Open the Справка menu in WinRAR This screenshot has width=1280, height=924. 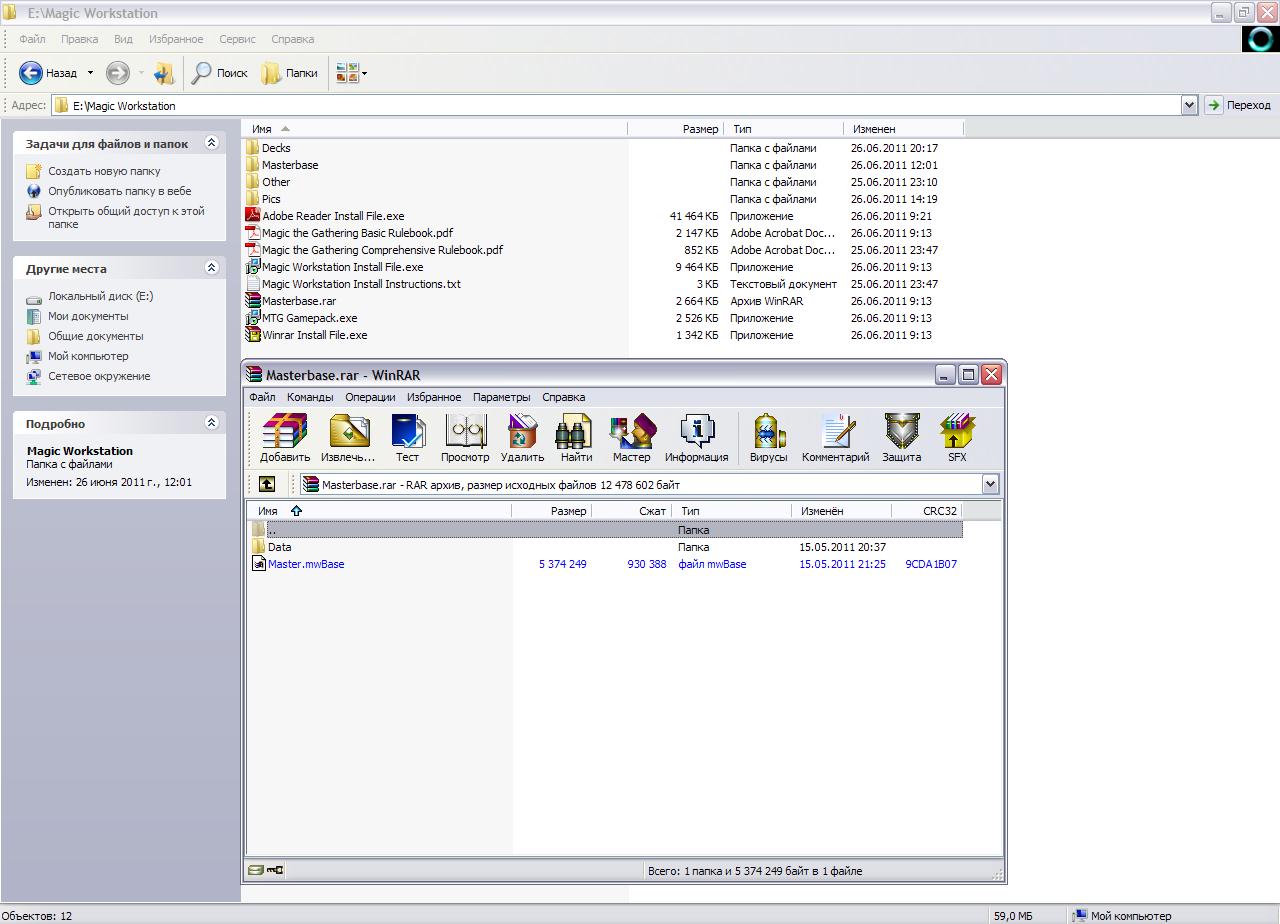click(563, 397)
